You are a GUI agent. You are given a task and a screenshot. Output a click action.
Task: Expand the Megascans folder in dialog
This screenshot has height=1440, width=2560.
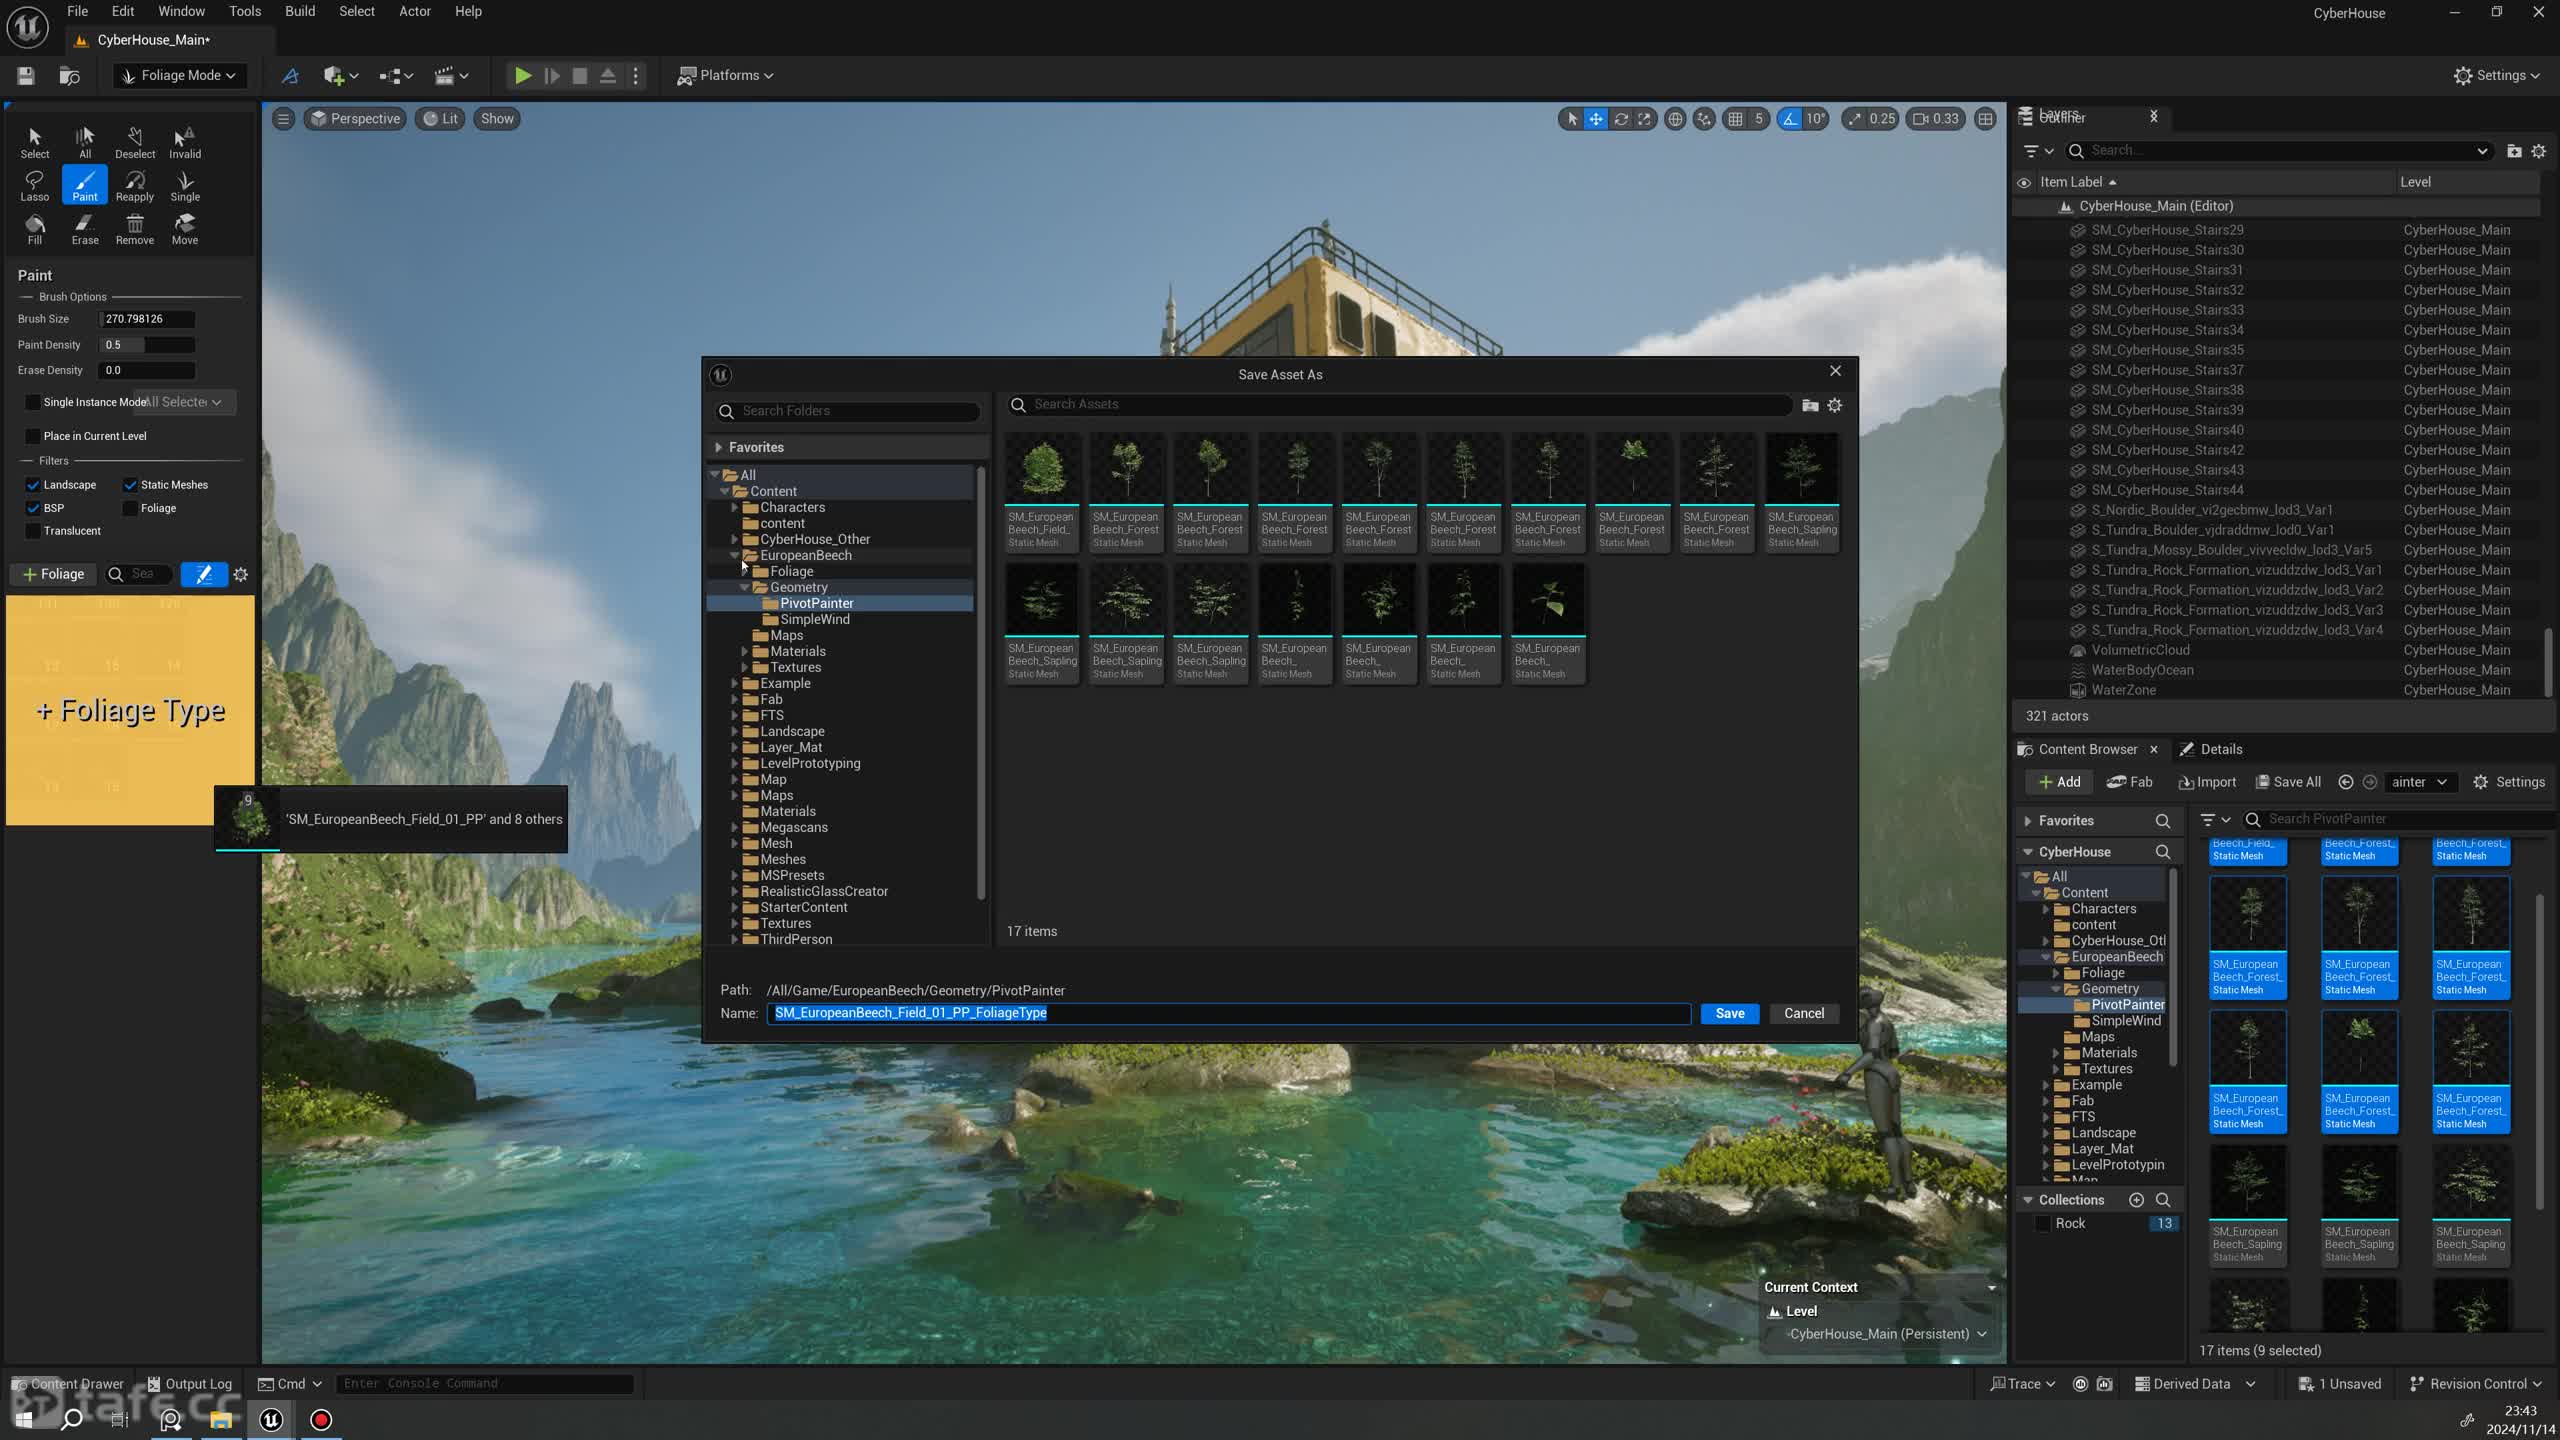coord(735,827)
